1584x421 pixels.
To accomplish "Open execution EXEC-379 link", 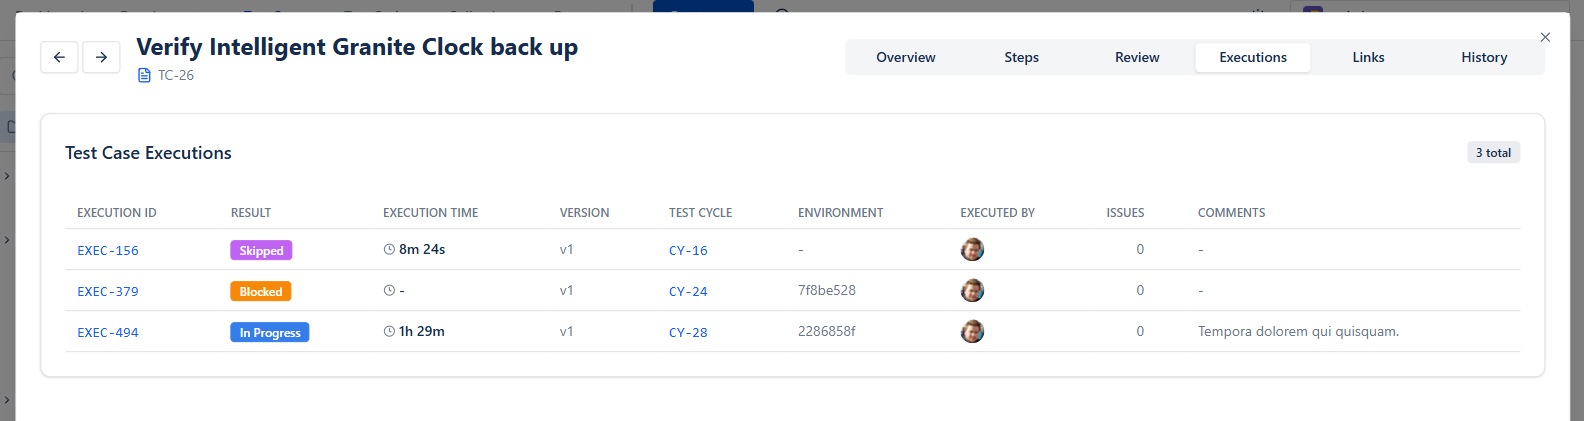I will click(x=108, y=292).
